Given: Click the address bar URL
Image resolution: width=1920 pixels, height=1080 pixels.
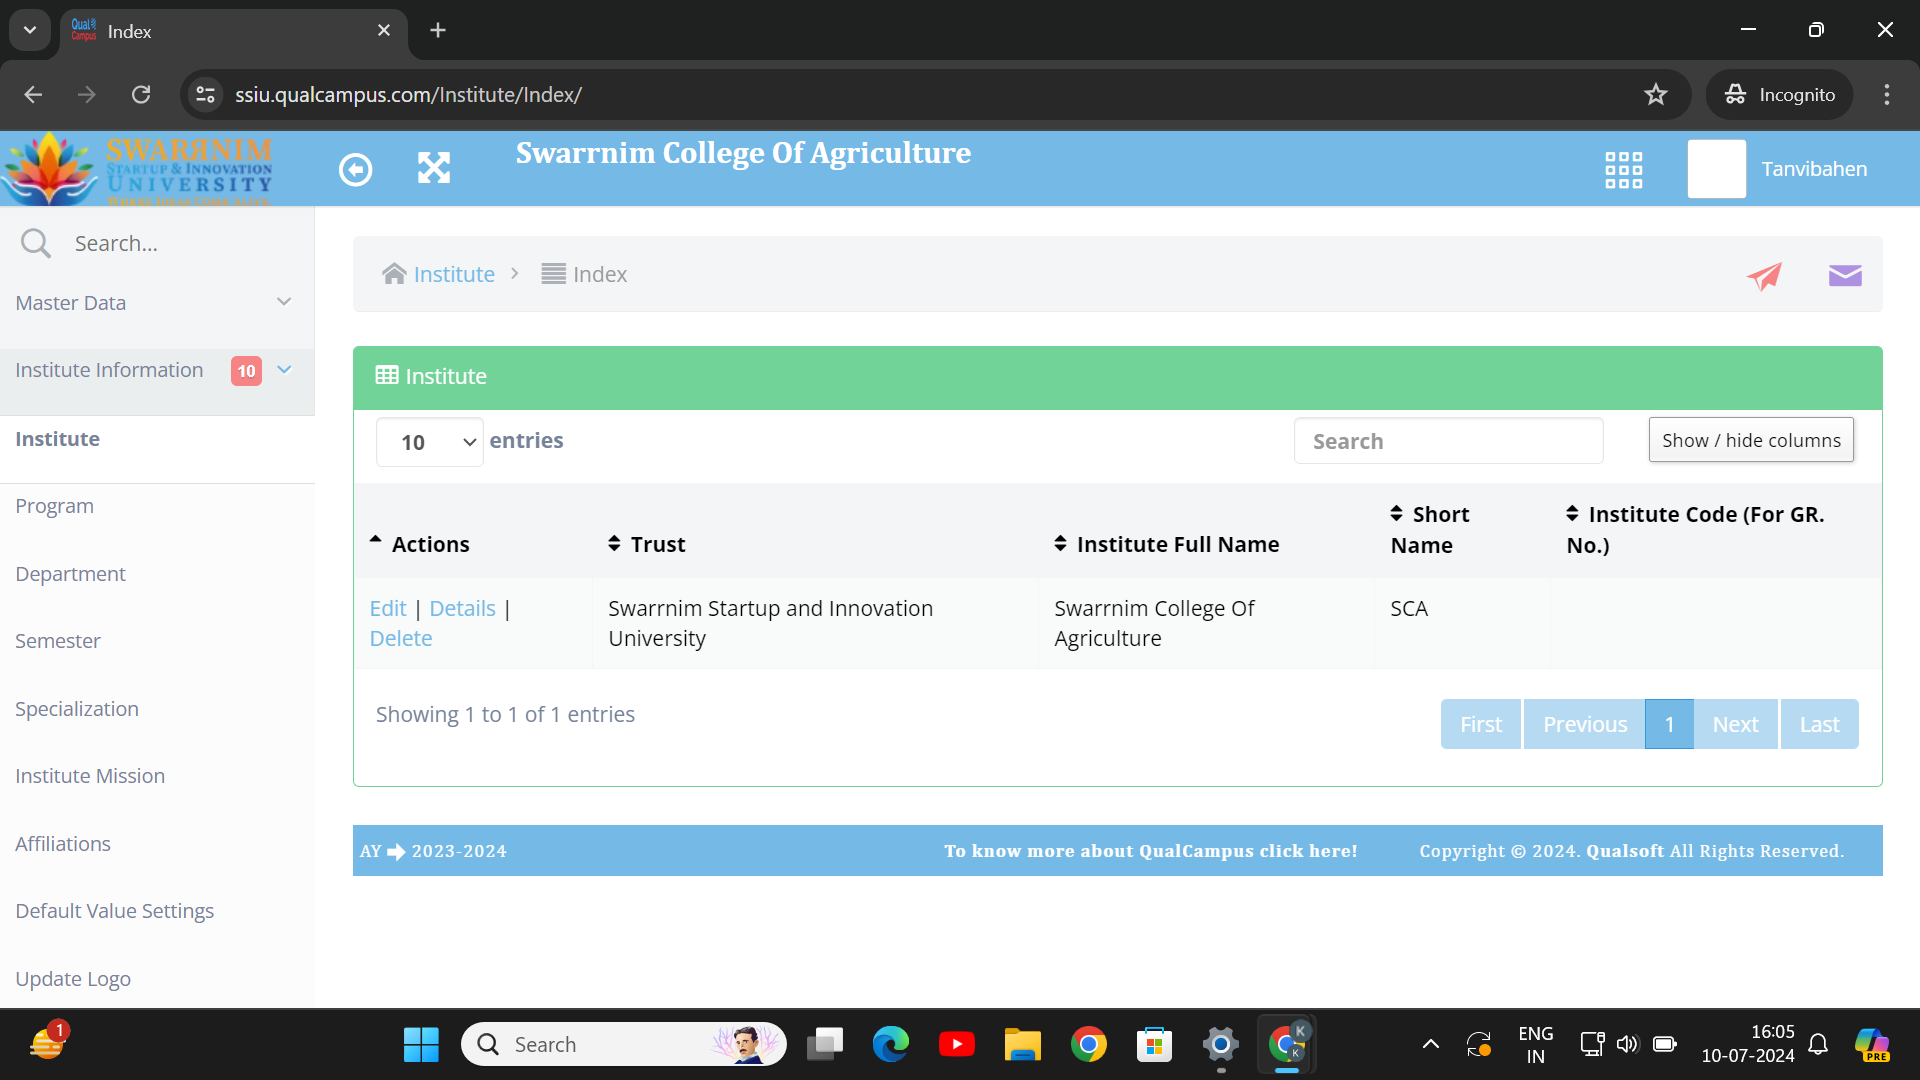Looking at the screenshot, I should coord(408,94).
